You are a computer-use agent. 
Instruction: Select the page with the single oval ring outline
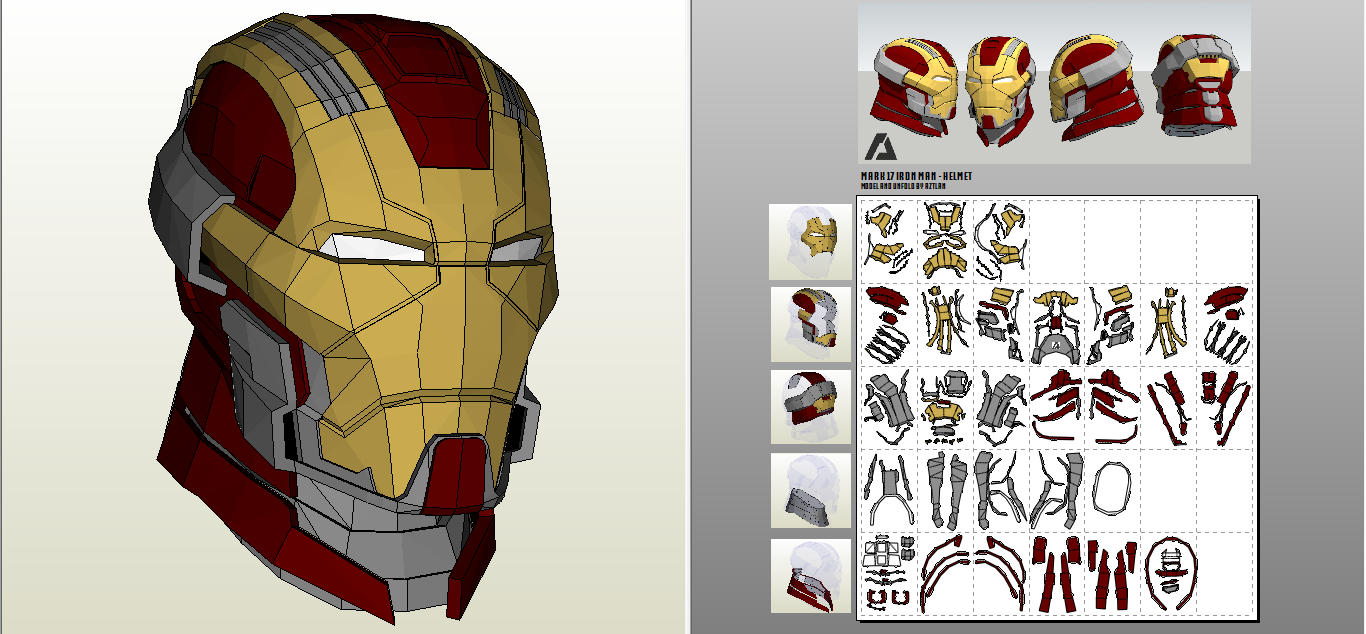pos(1113,490)
